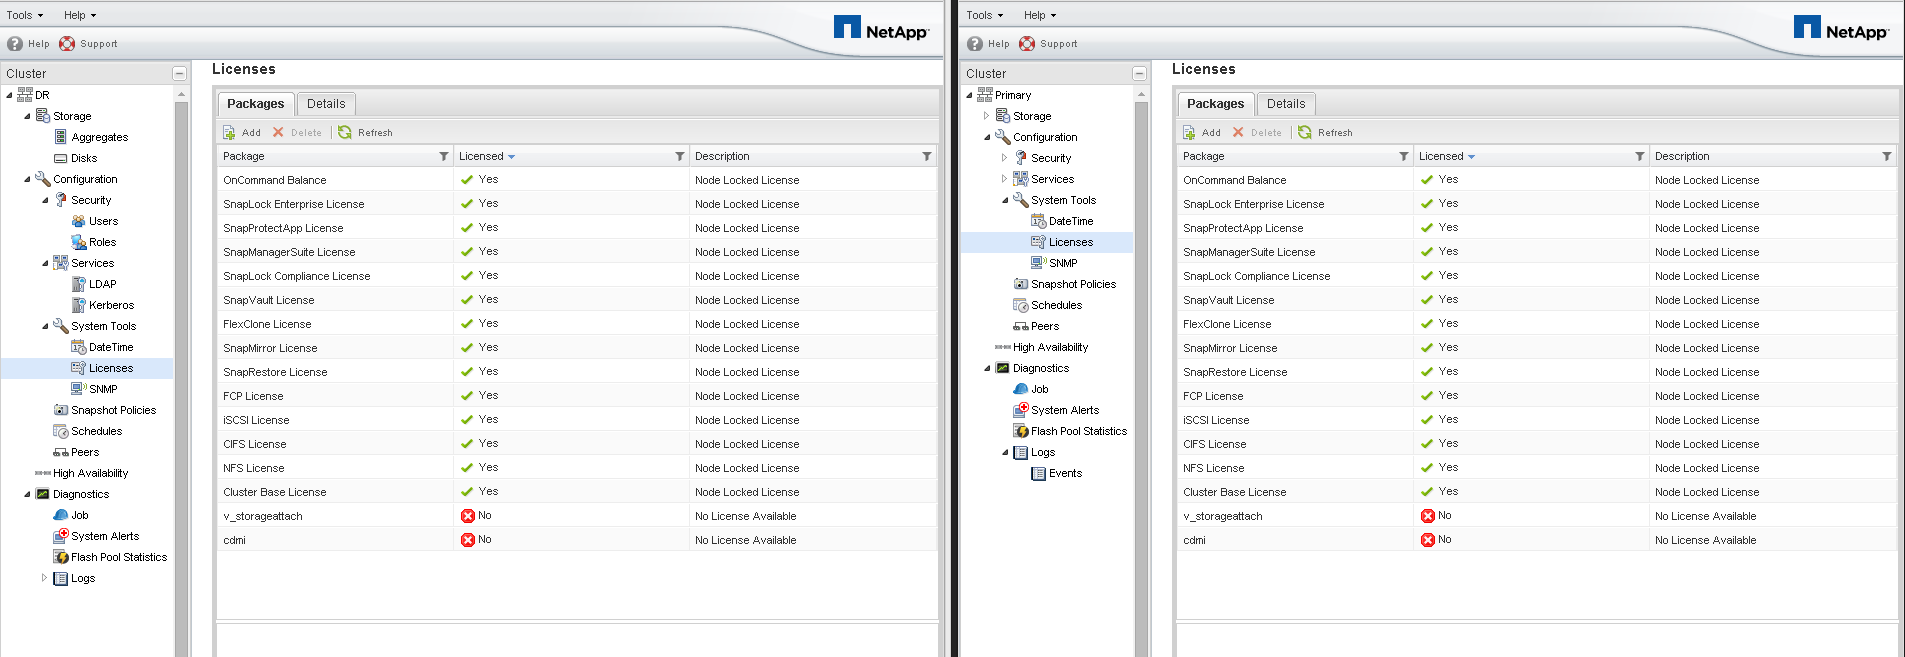This screenshot has width=1905, height=657.
Task: Collapse the Logs node in Primary tree
Action: click(x=1005, y=452)
